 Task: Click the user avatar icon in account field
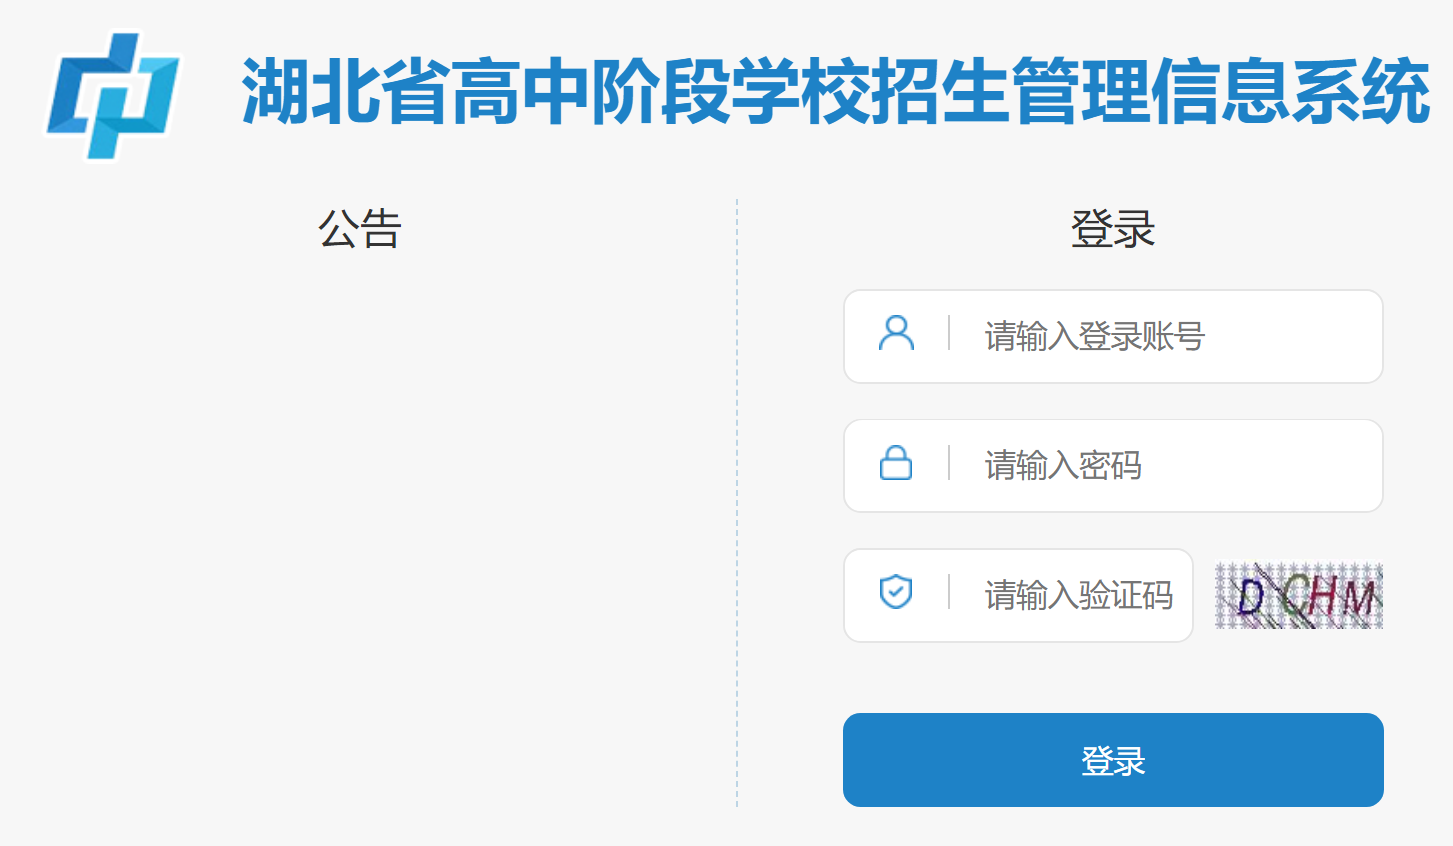[x=896, y=334]
